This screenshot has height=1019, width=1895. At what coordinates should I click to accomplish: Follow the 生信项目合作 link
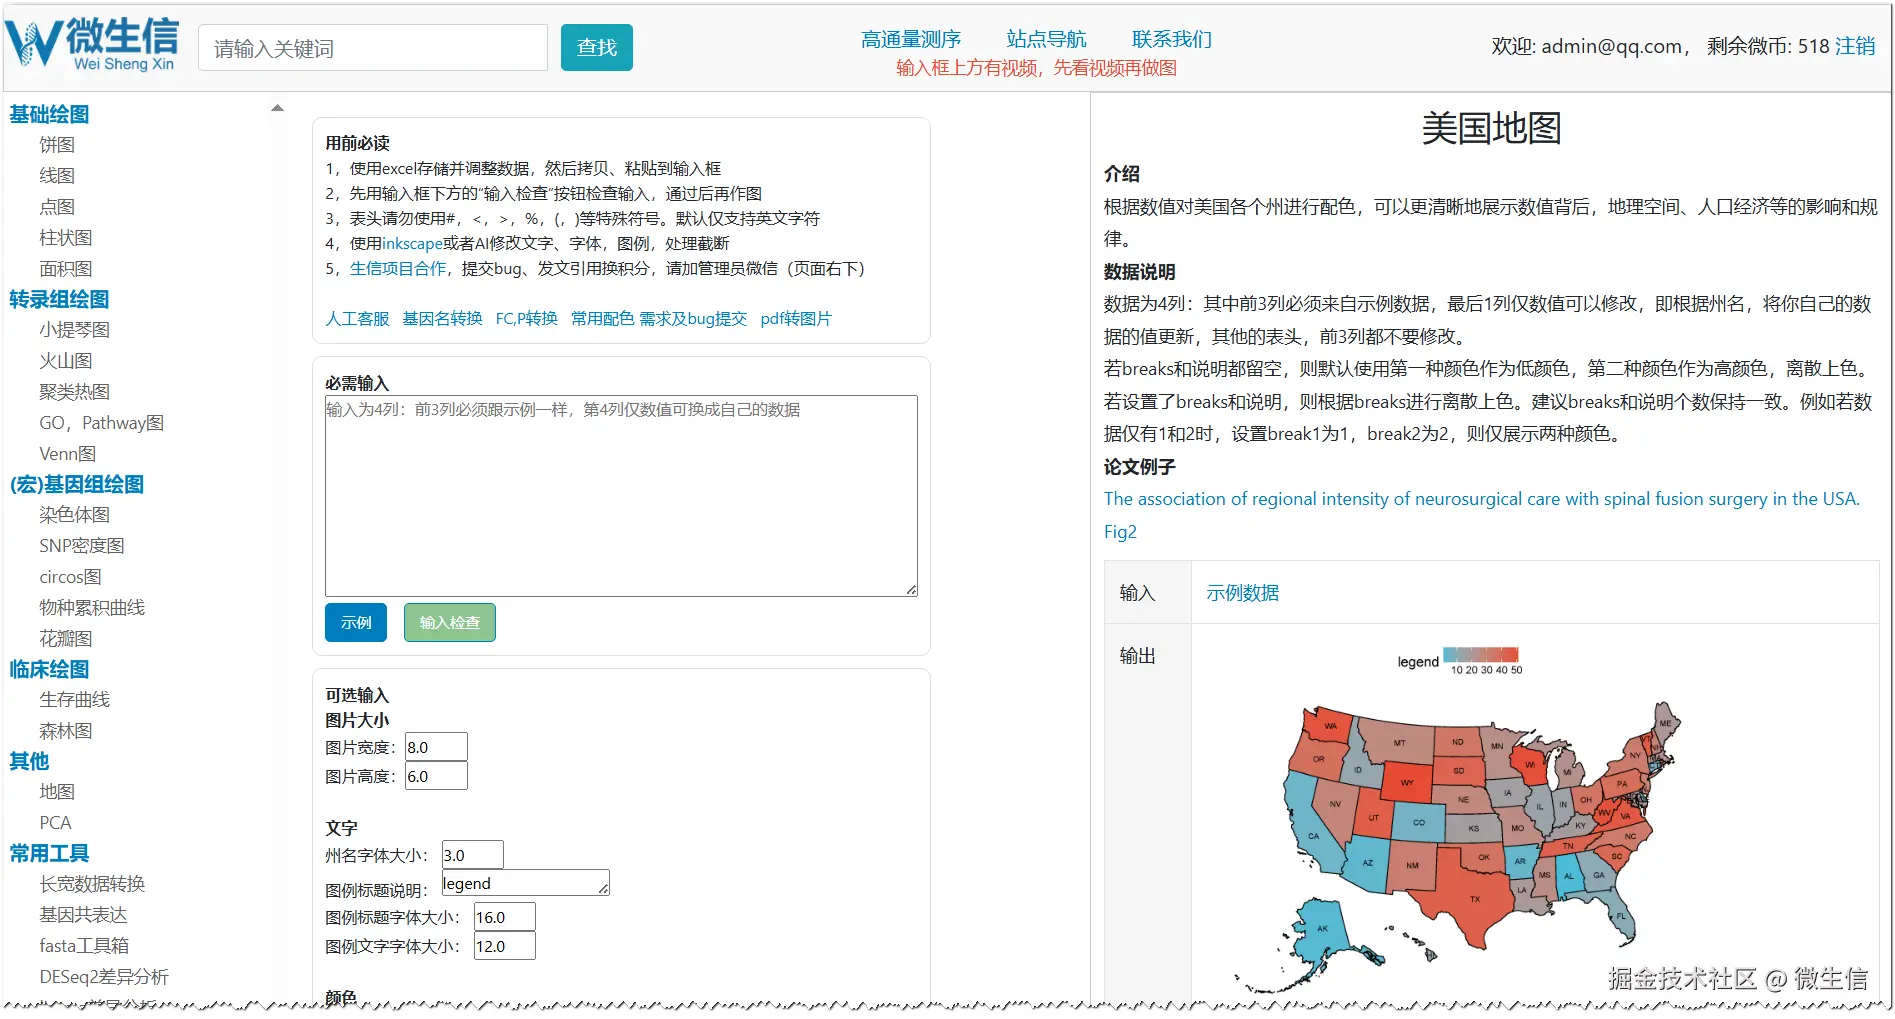(x=398, y=269)
